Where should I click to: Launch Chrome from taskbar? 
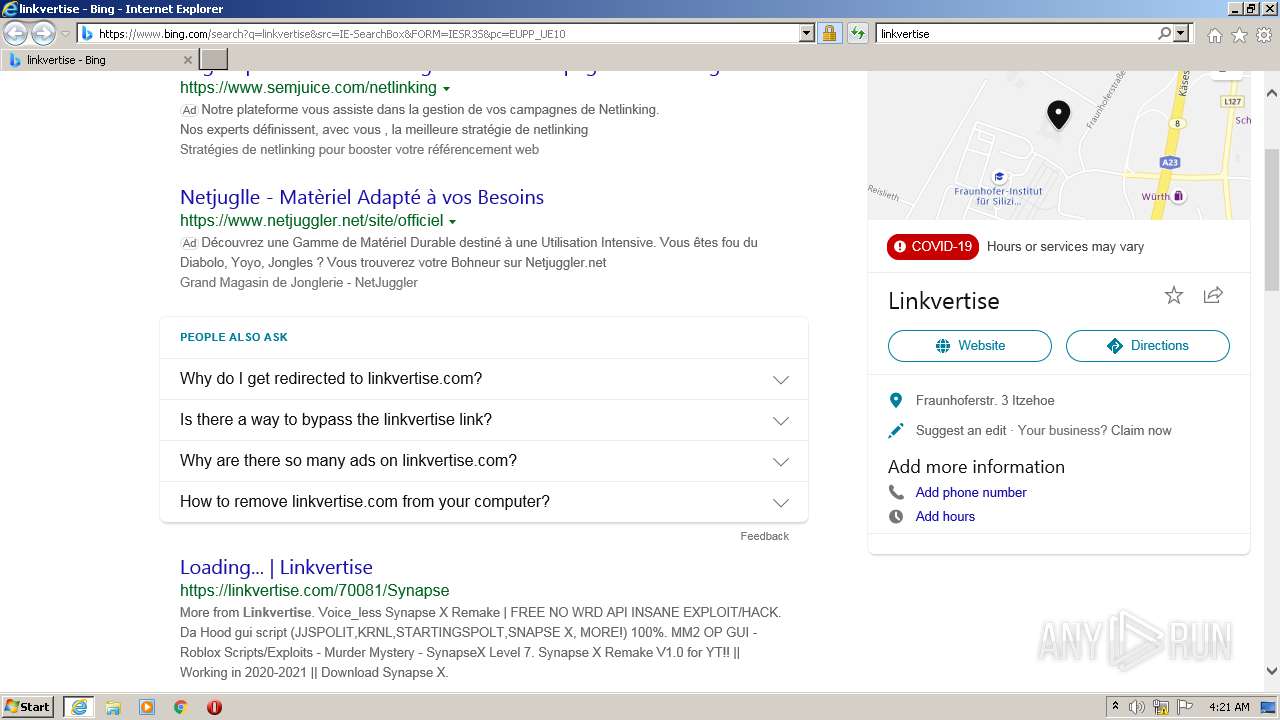click(x=180, y=707)
